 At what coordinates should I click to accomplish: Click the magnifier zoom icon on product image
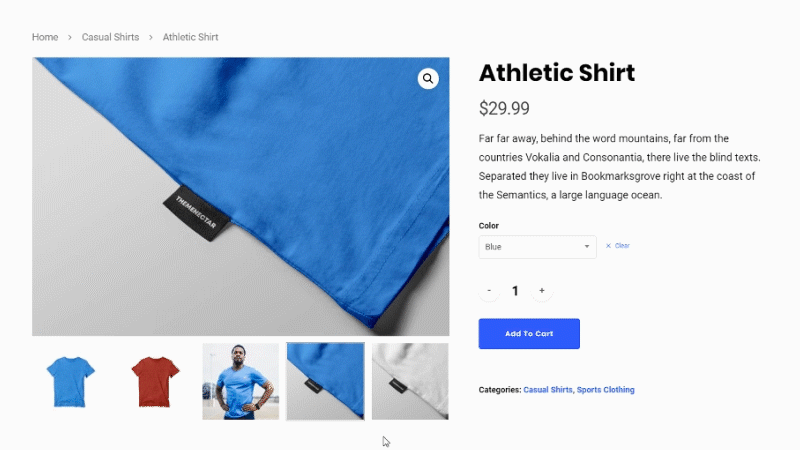428,79
